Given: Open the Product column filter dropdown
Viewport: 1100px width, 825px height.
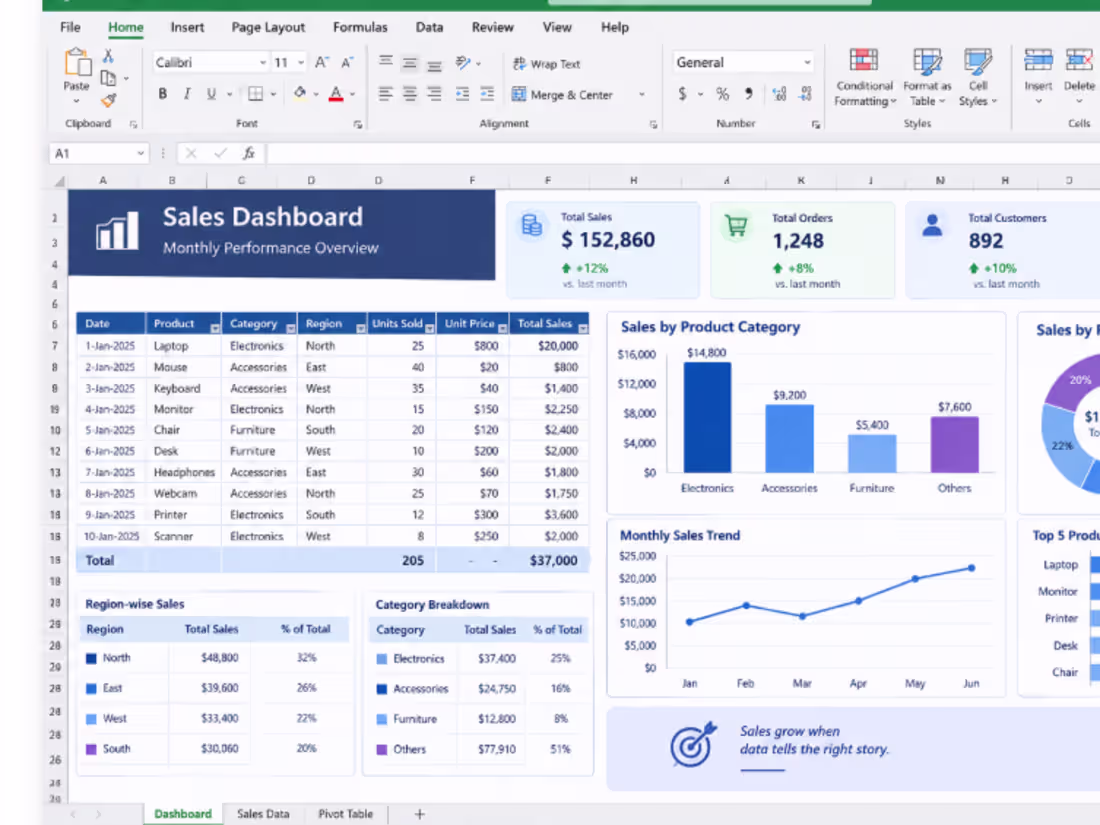Looking at the screenshot, I should [215, 328].
